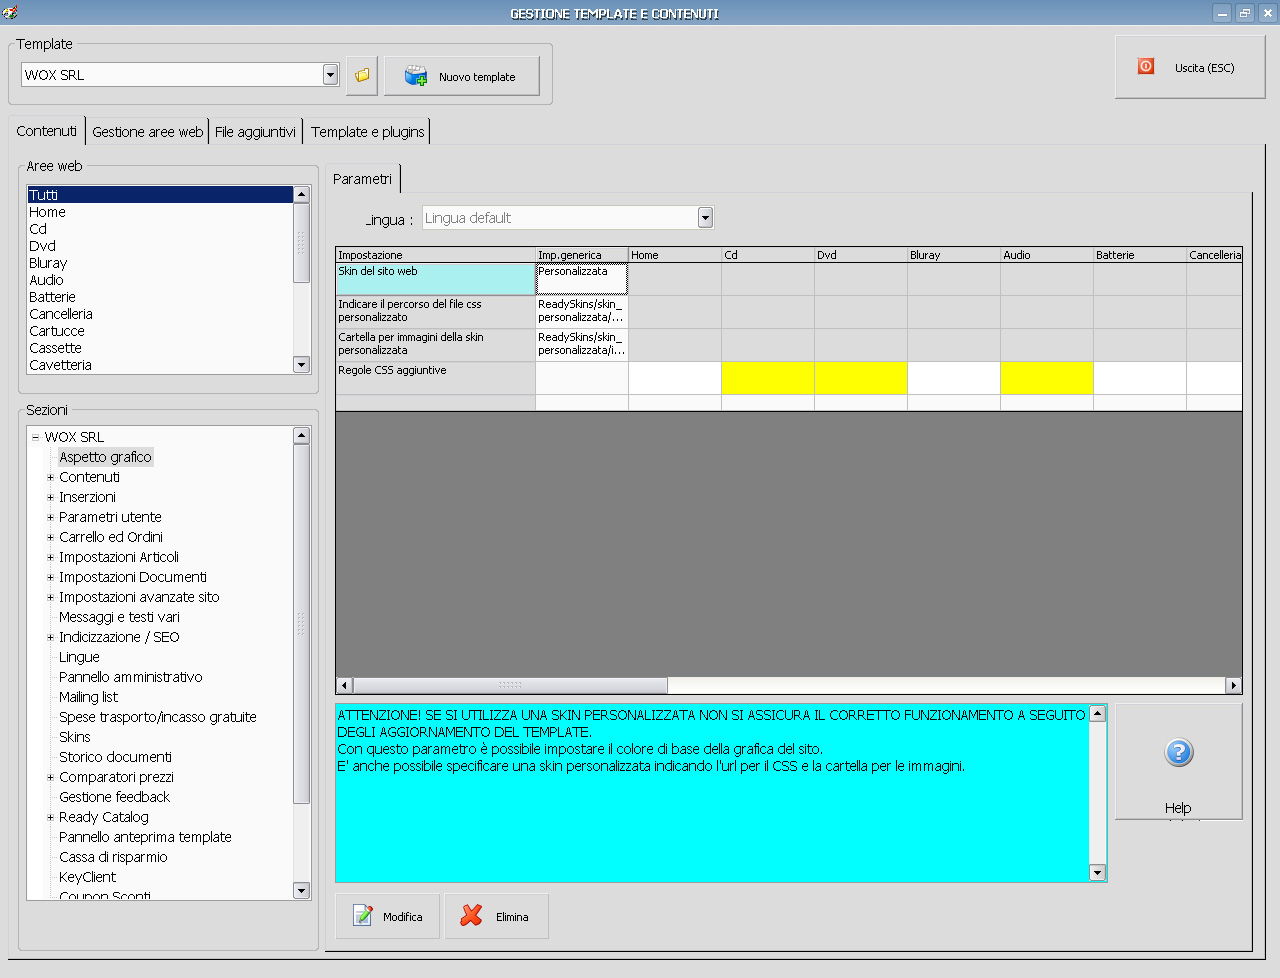Click the Modifica edit button

click(x=387, y=916)
